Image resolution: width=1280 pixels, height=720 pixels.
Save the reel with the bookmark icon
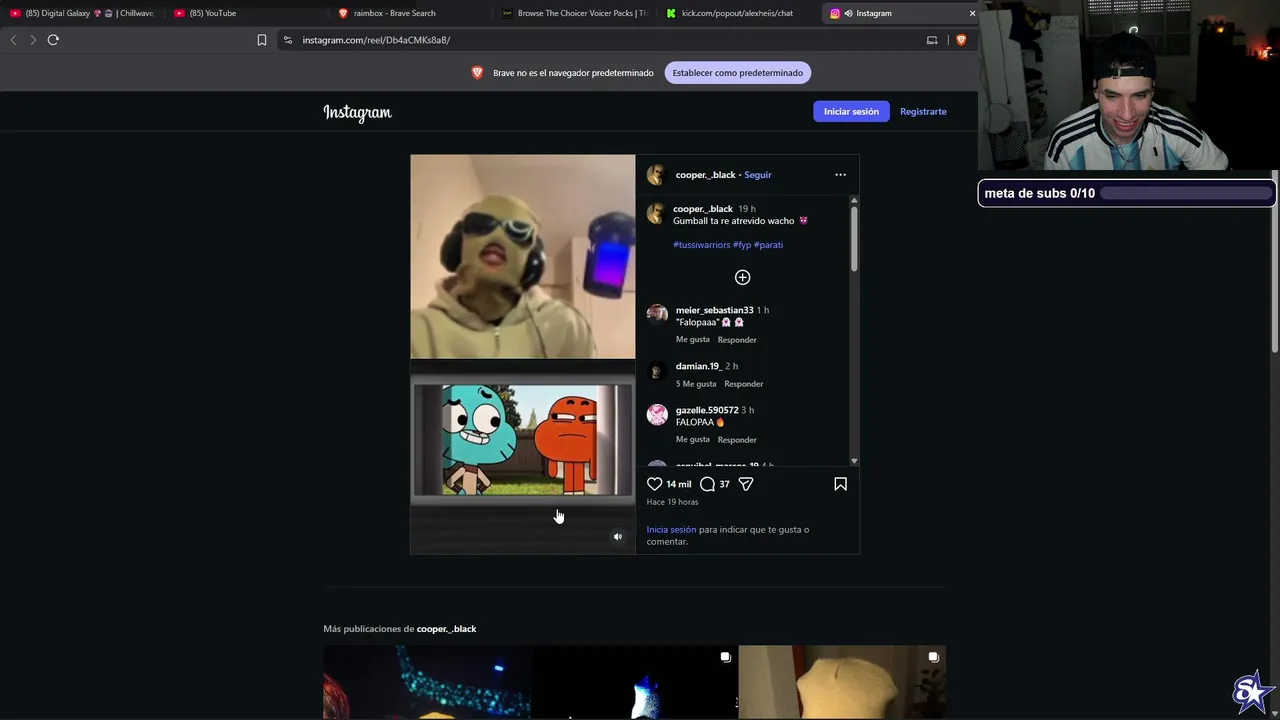coord(840,484)
